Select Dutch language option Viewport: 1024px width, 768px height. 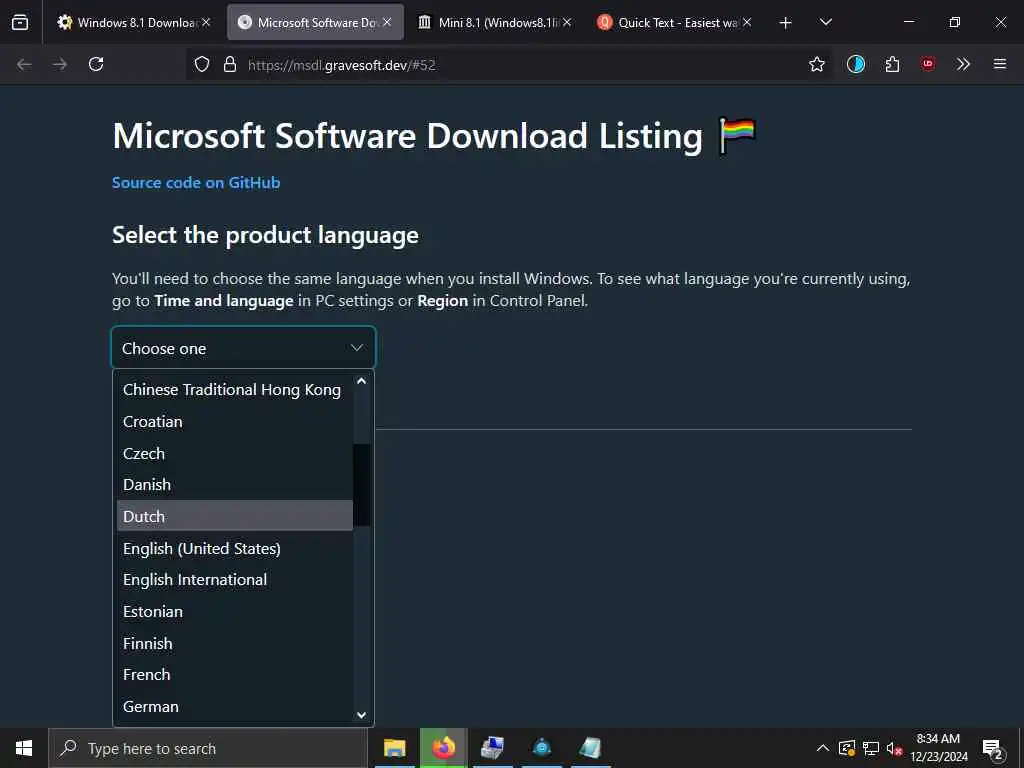(x=234, y=516)
